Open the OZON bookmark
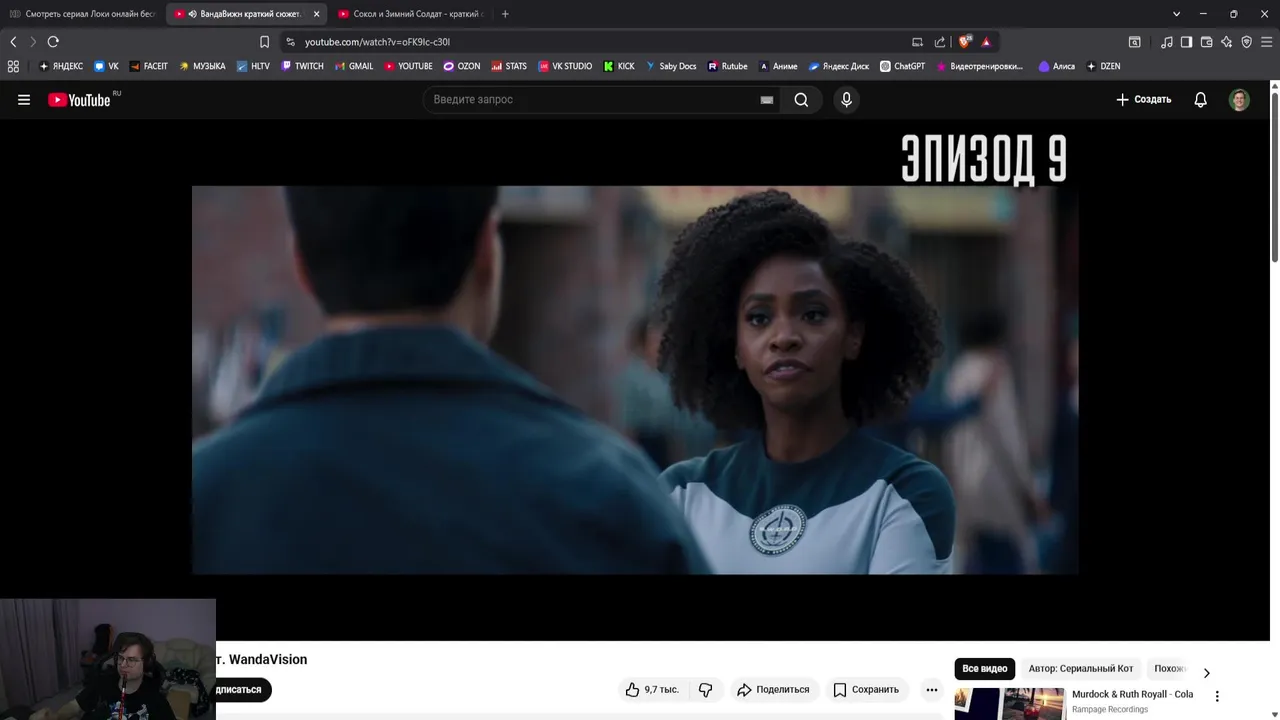Image resolution: width=1280 pixels, height=720 pixels. tap(462, 66)
